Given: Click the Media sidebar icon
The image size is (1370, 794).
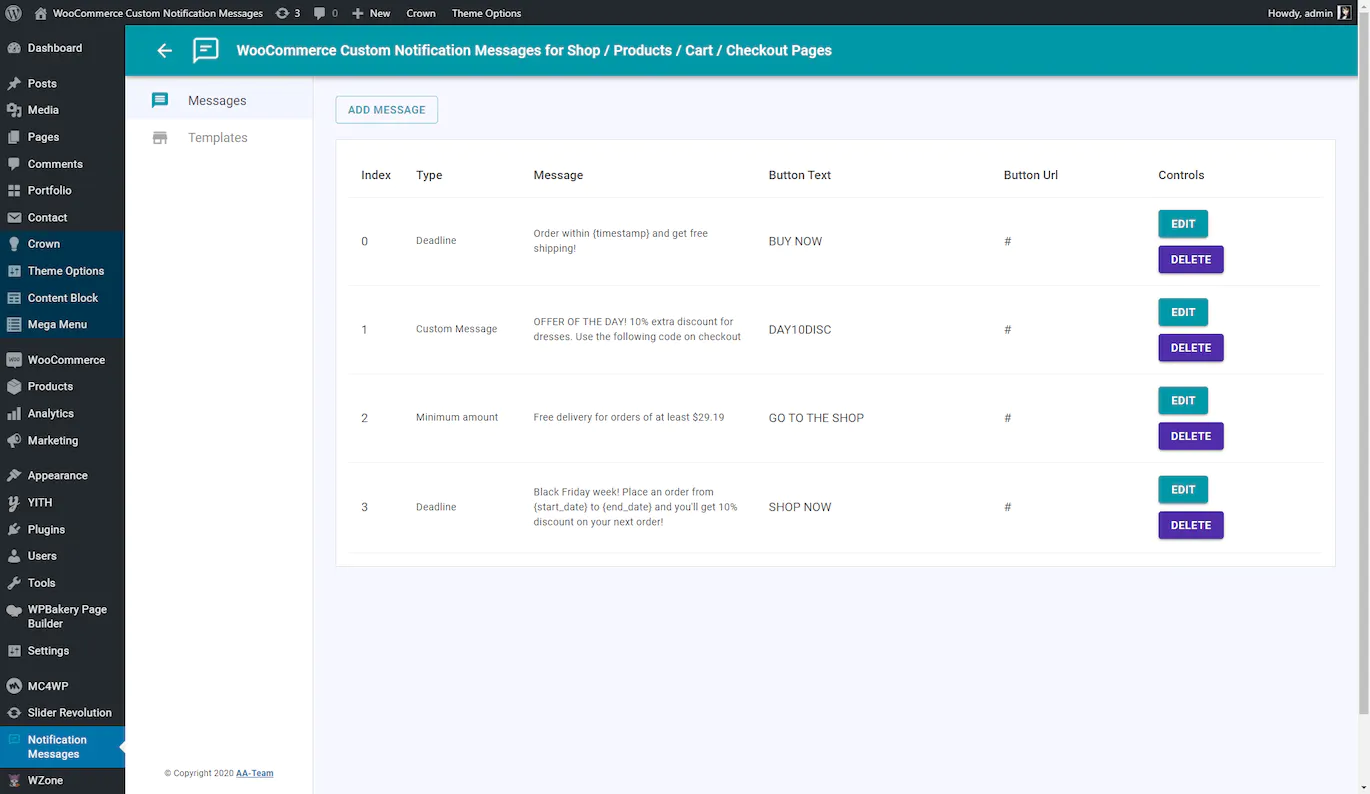Looking at the screenshot, I should coord(14,110).
